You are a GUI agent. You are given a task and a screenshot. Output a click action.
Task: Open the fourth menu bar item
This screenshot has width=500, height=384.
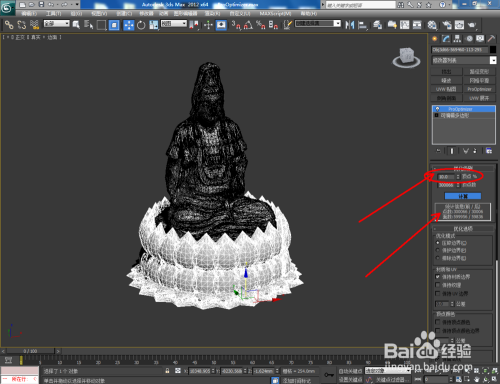coord(99,13)
